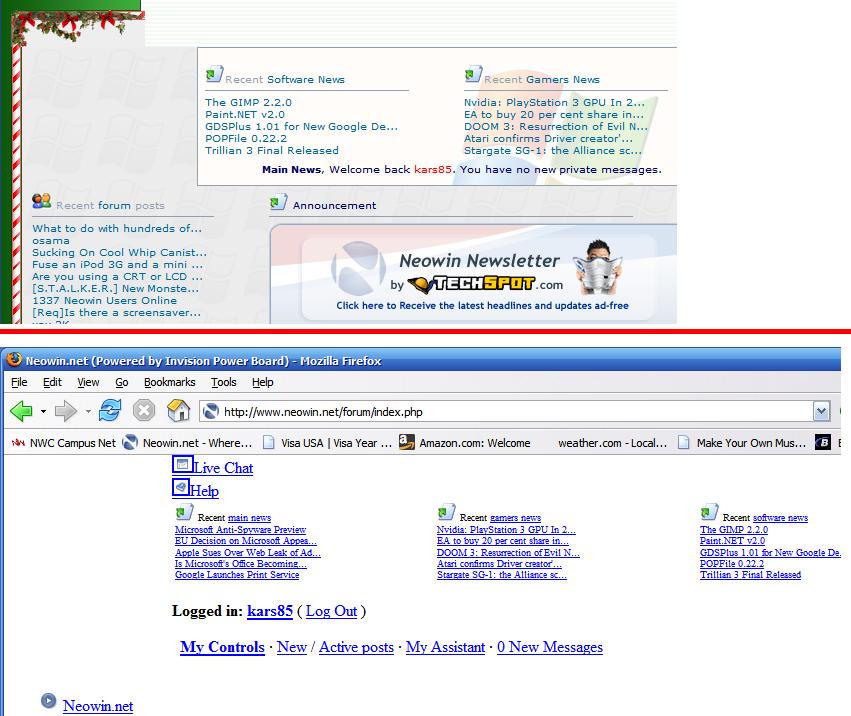Open the Edit menu
Screen dimensions: 851x716
52,382
